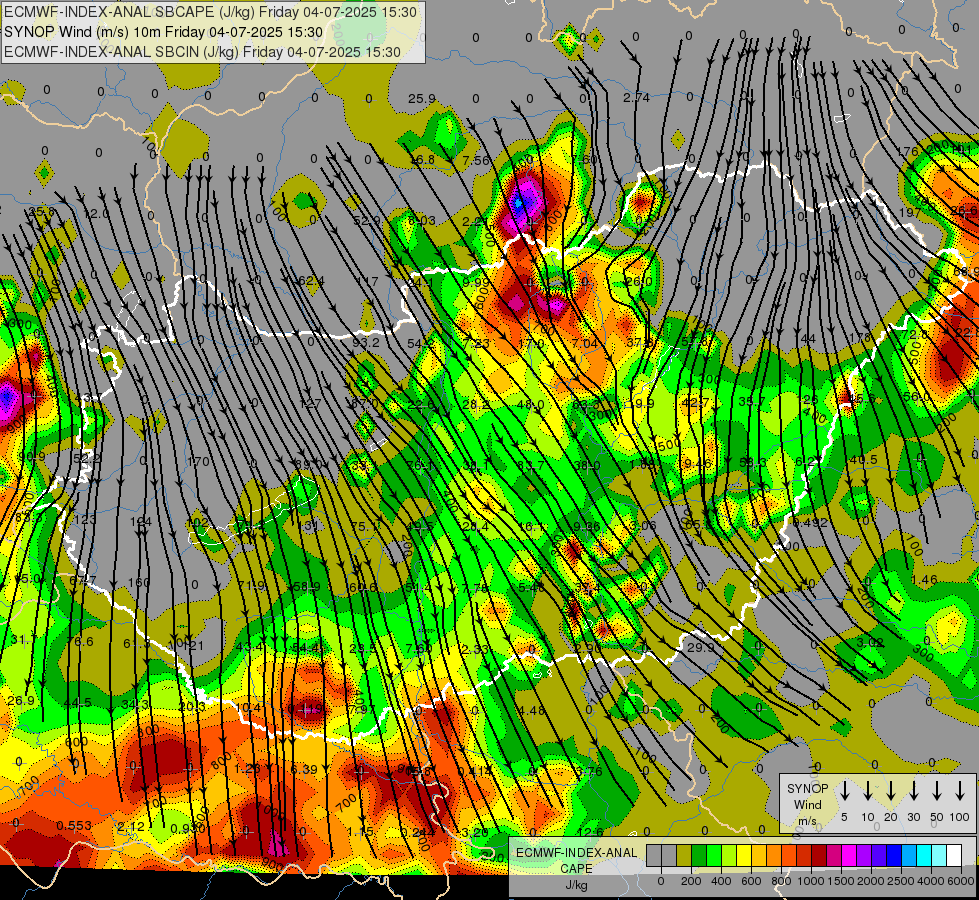Click the 50 m/s wind arrow in SYNOP legend
979x900 pixels.
click(937, 790)
